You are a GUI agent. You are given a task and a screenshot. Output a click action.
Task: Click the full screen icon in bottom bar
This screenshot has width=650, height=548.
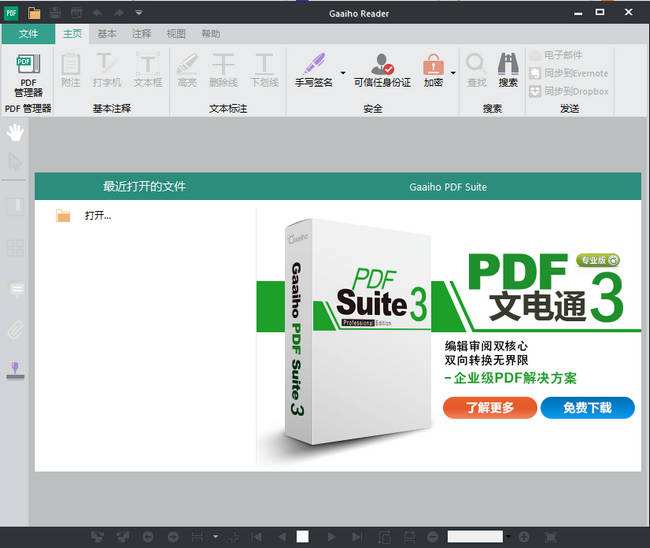pyautogui.click(x=551, y=537)
